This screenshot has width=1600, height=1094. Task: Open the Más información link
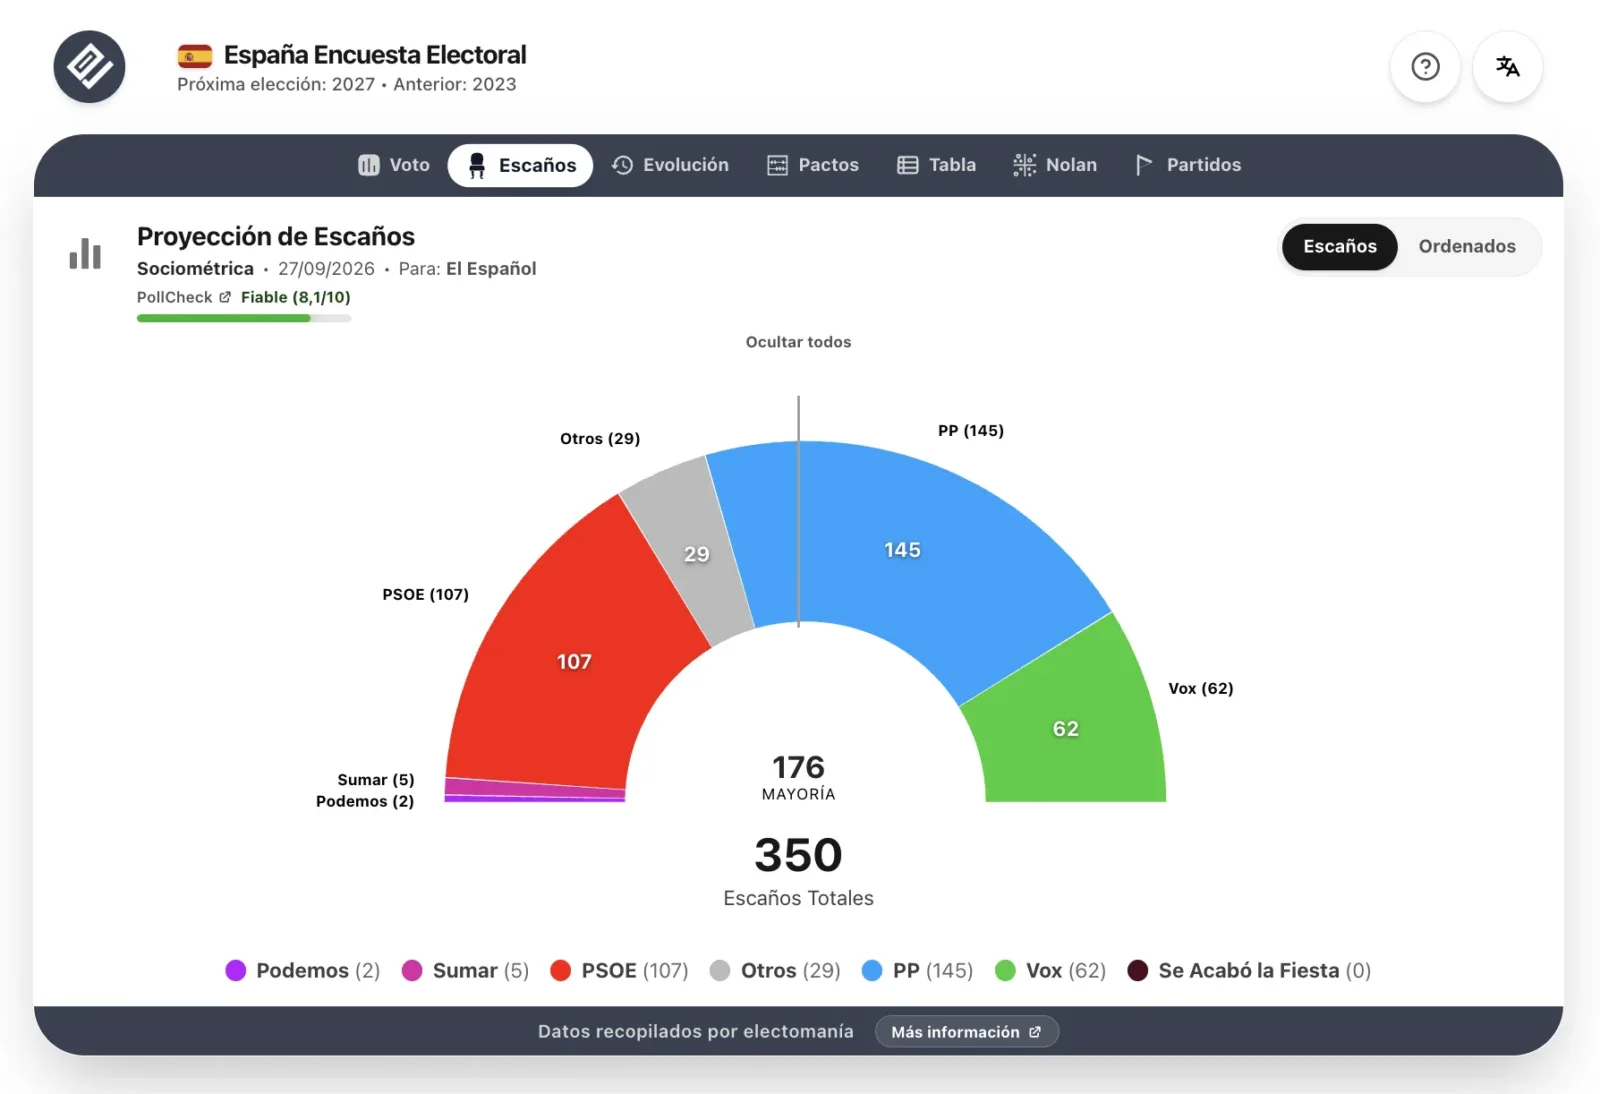click(966, 1032)
